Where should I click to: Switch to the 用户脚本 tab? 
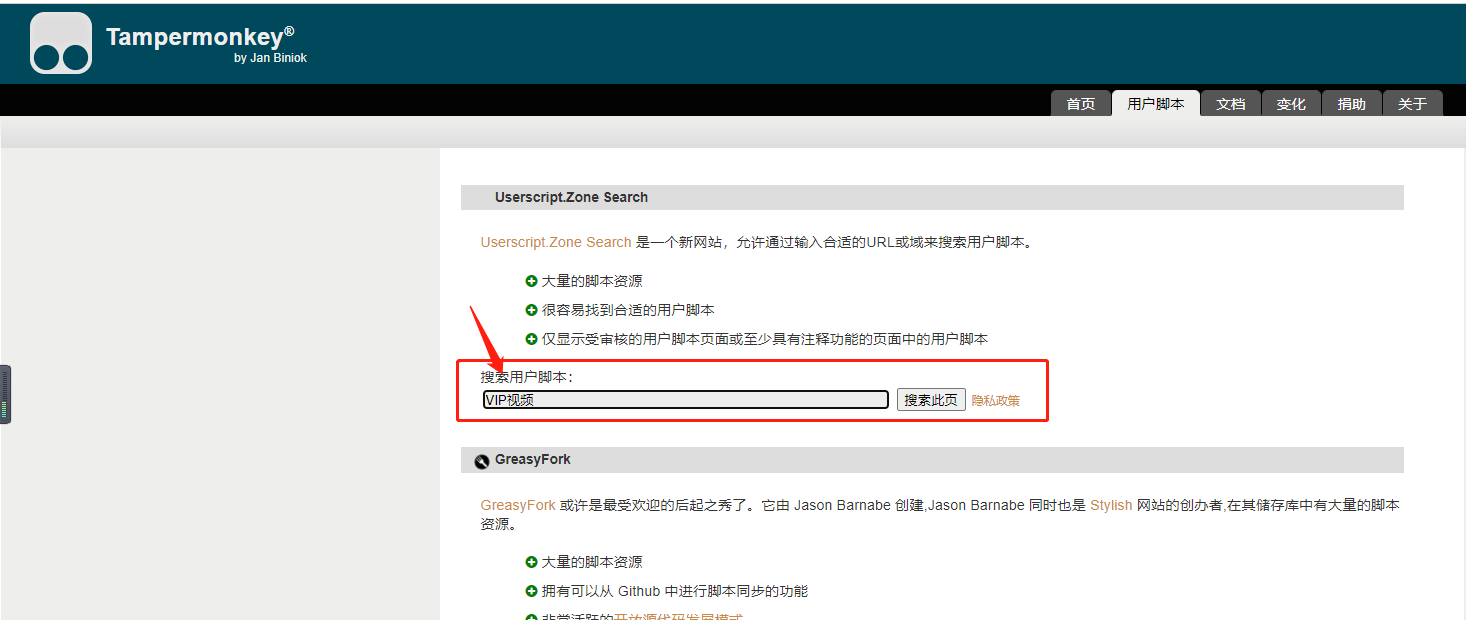click(1156, 104)
